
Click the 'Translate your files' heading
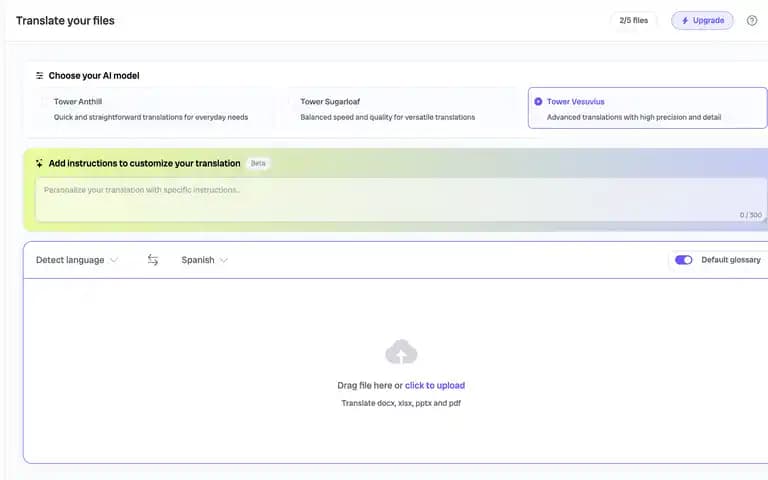[65, 21]
